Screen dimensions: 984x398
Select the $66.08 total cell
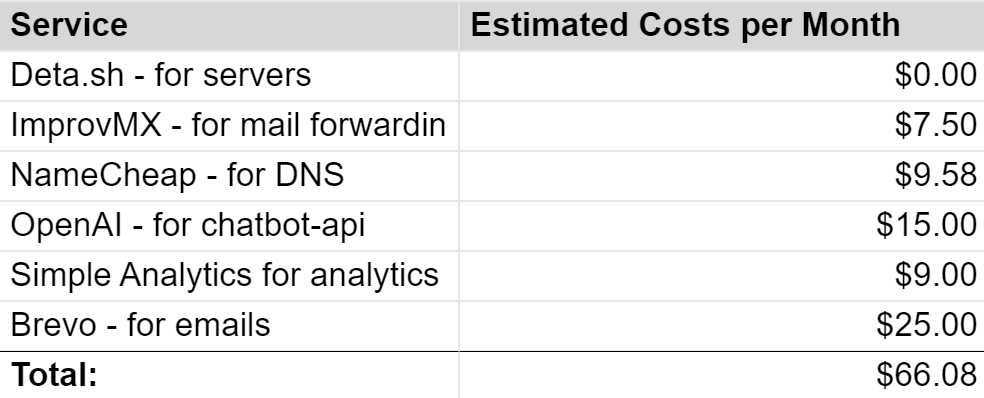point(722,375)
